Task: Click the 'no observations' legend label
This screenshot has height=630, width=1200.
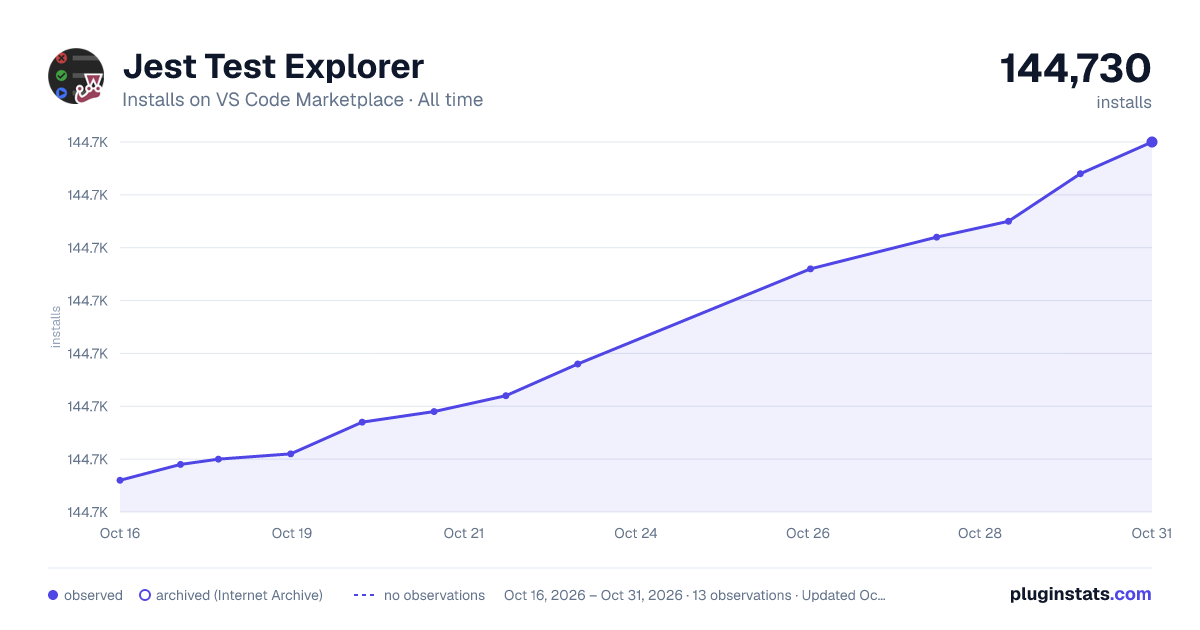Action: (434, 595)
